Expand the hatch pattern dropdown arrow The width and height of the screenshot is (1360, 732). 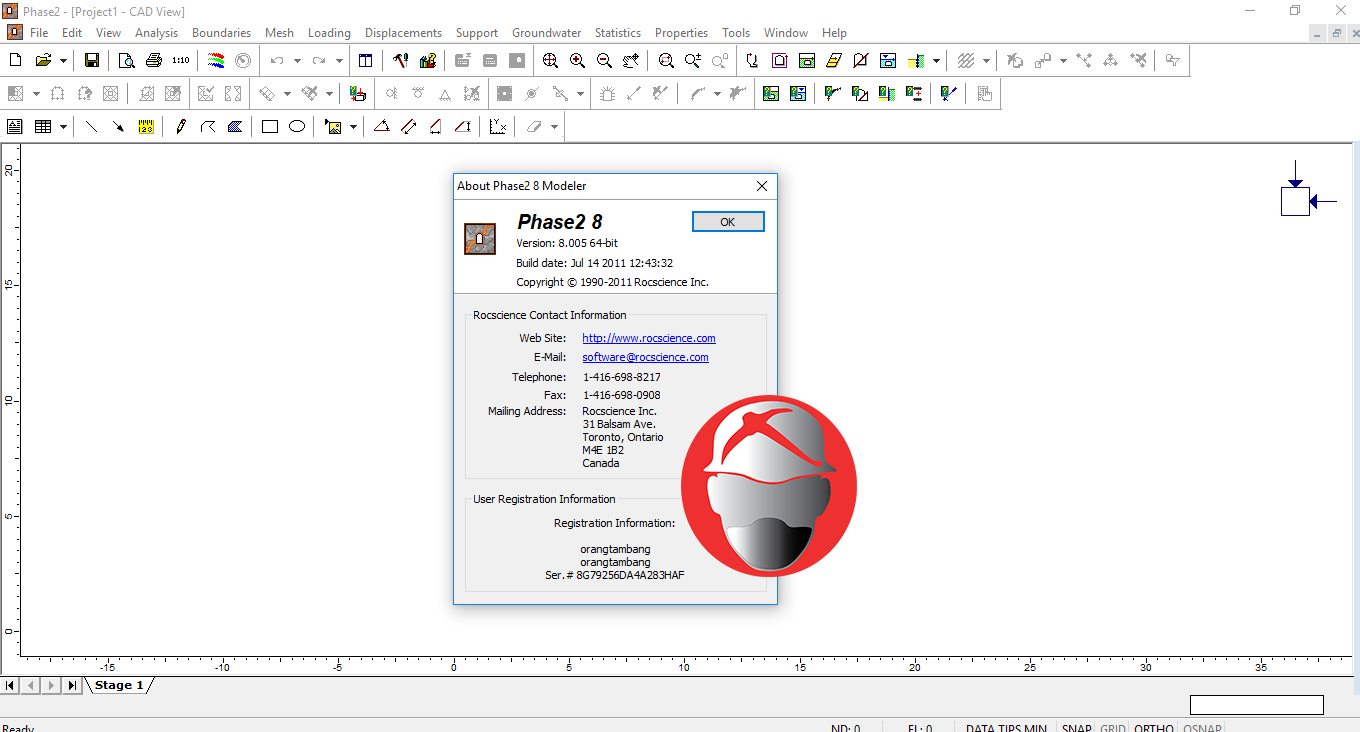(986, 61)
